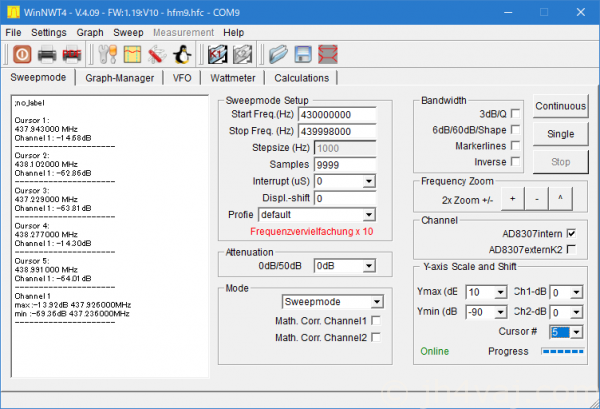The width and height of the screenshot is (600, 409).
Task: Switch to the VFO tab
Action: click(182, 78)
